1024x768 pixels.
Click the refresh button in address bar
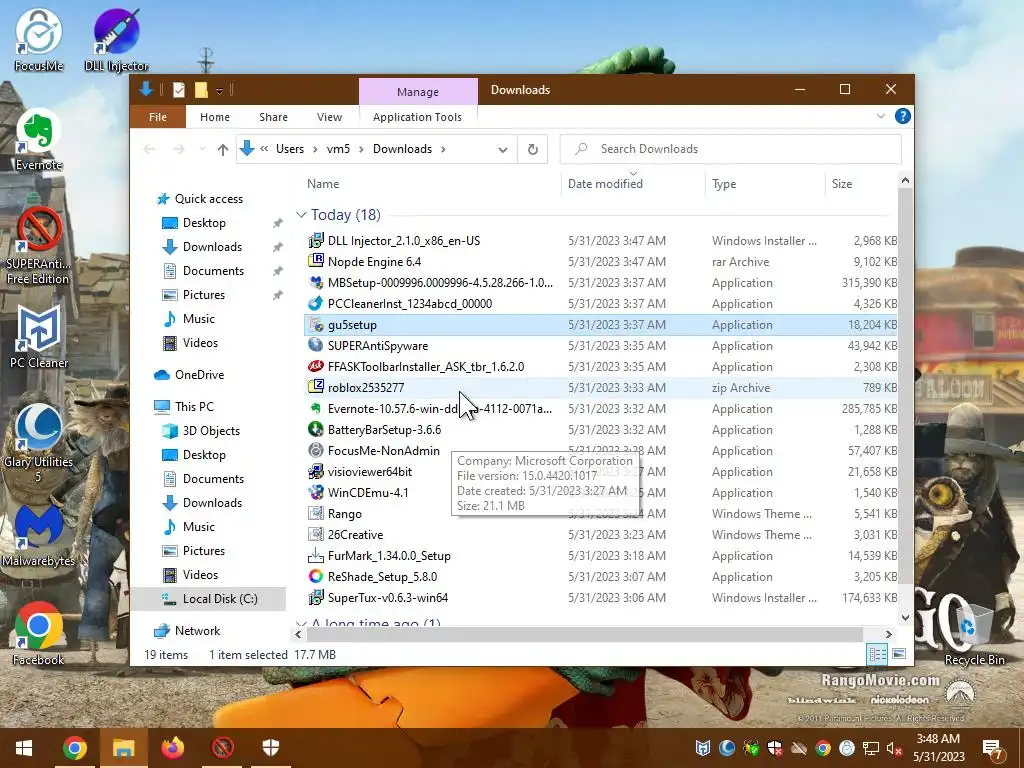coord(533,149)
